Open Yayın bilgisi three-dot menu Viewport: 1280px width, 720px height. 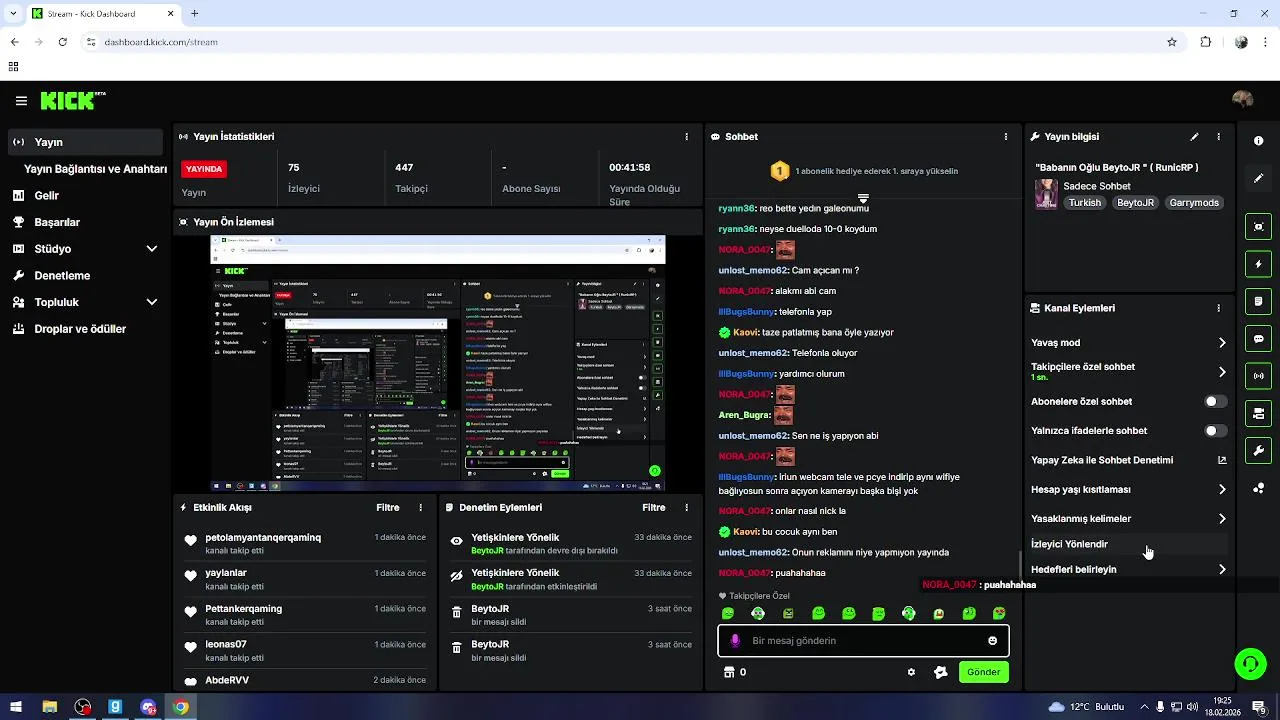pos(1218,137)
